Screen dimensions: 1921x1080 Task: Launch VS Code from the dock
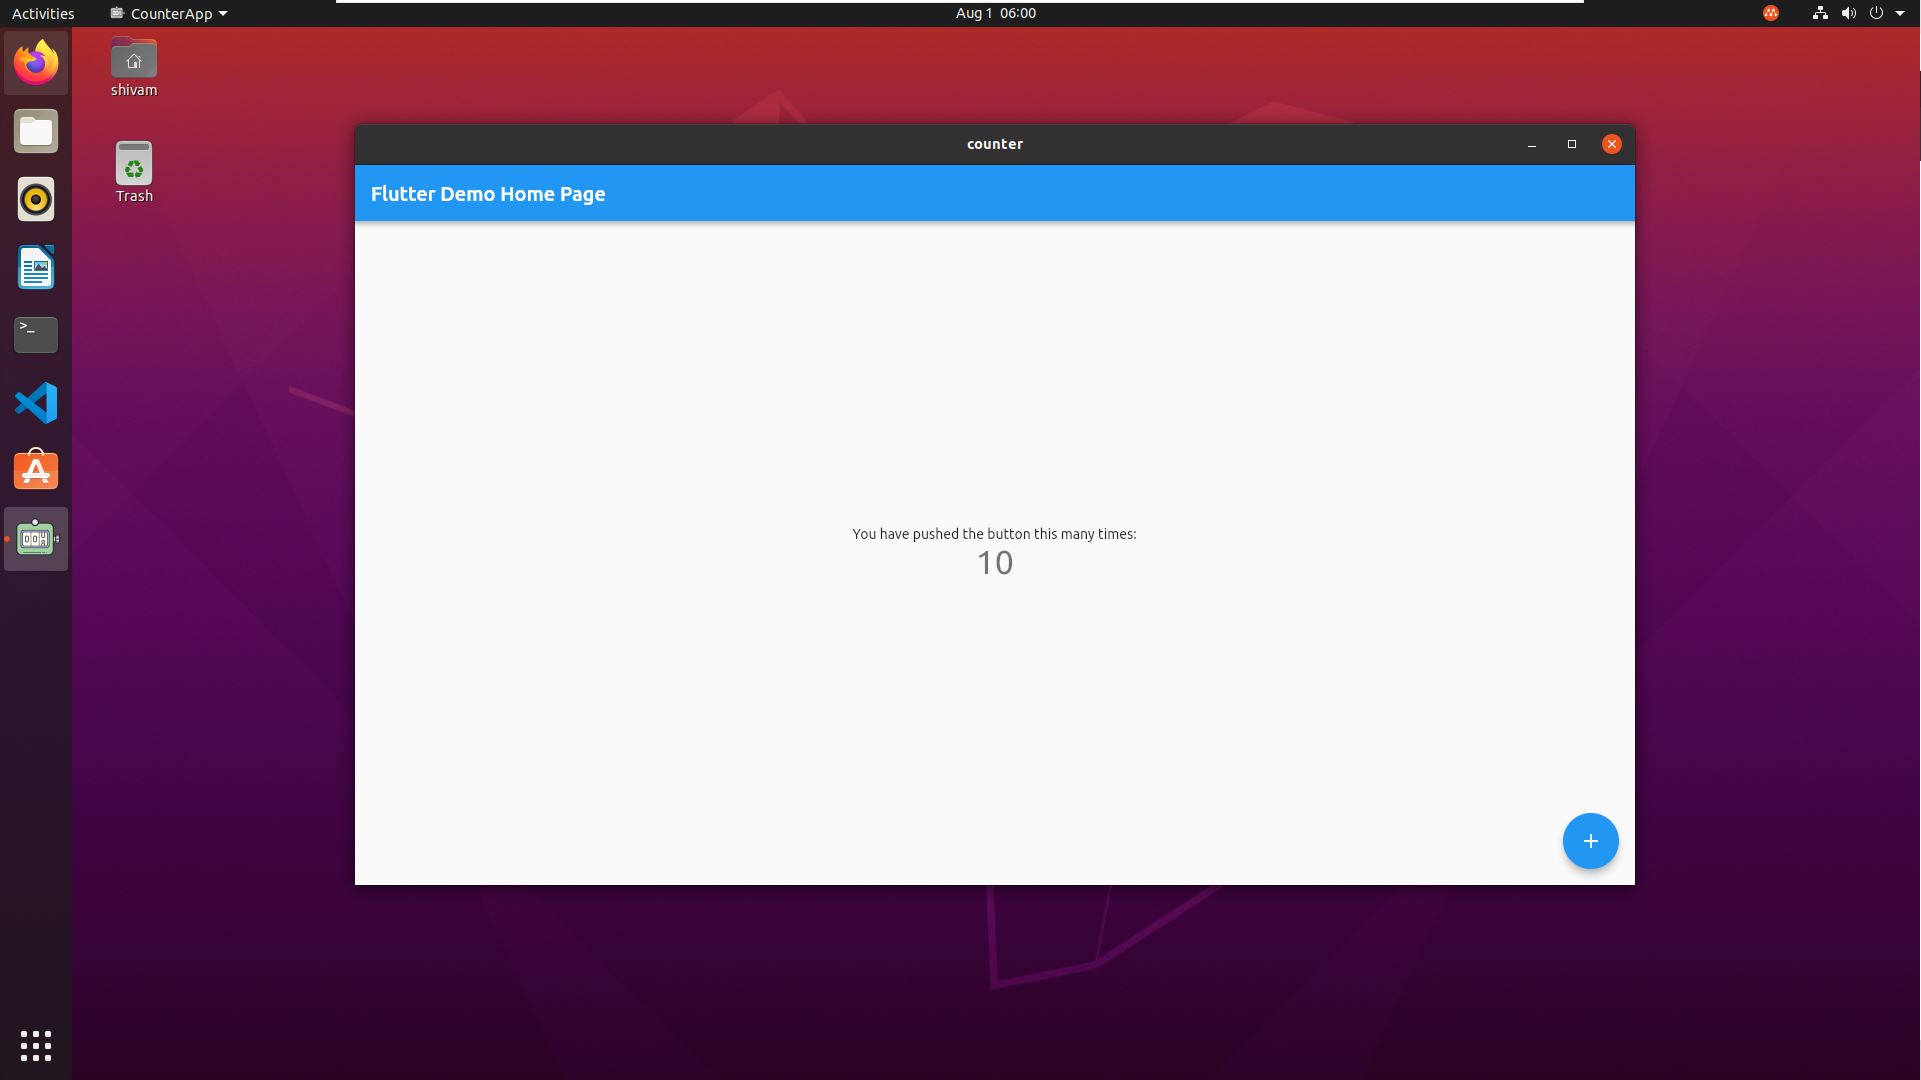coord(36,402)
